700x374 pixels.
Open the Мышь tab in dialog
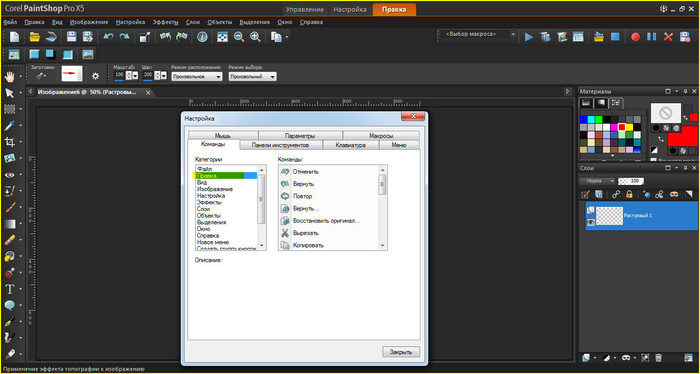coord(223,136)
